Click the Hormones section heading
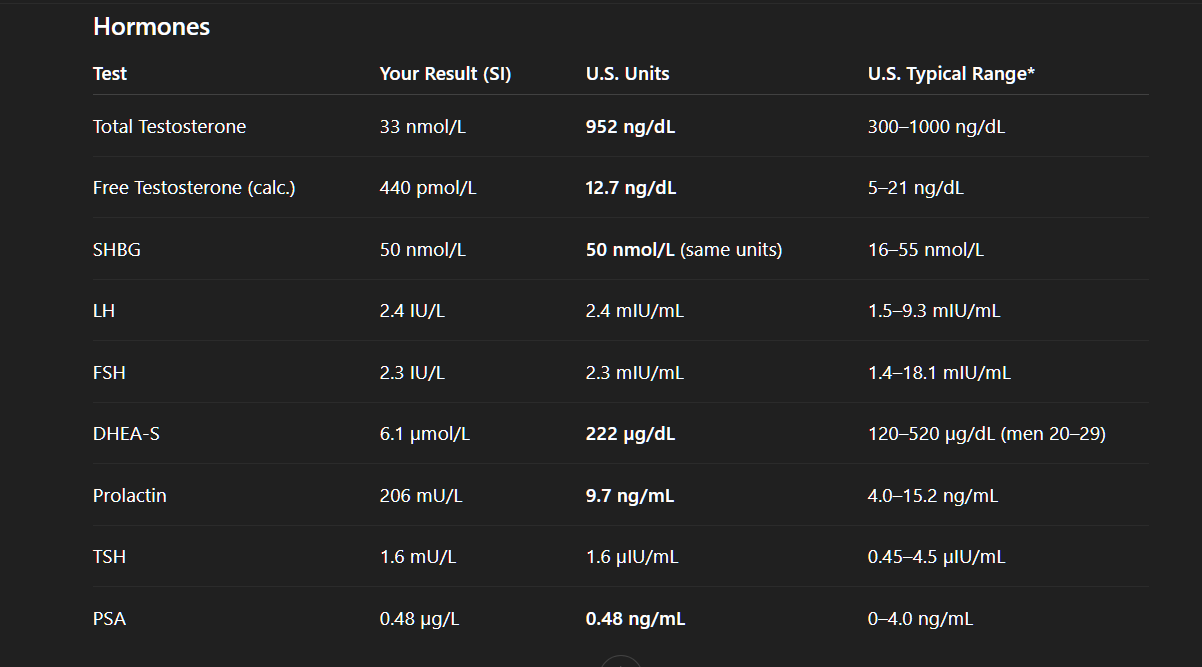This screenshot has width=1202, height=667. pyautogui.click(x=151, y=27)
